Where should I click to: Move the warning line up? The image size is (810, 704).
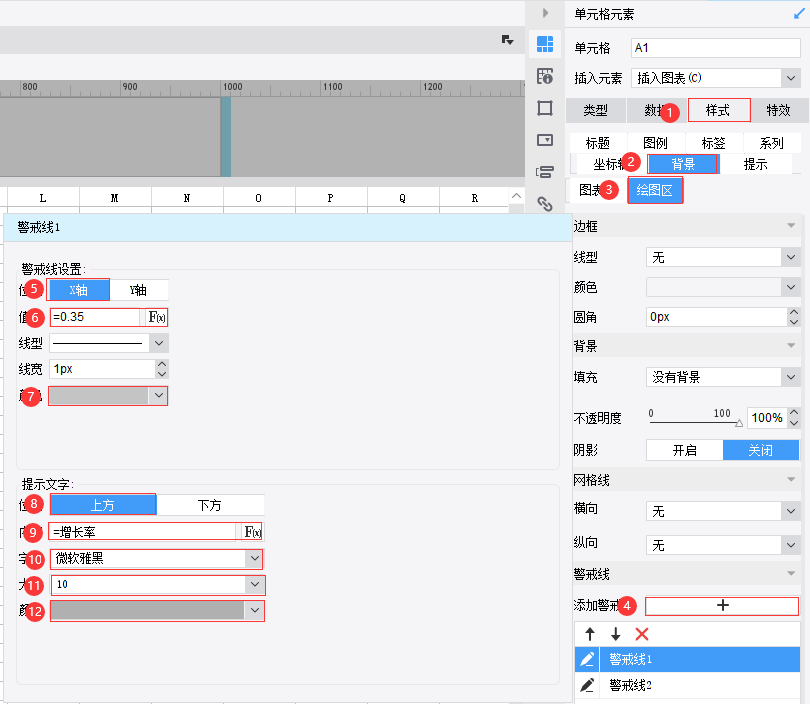590,634
